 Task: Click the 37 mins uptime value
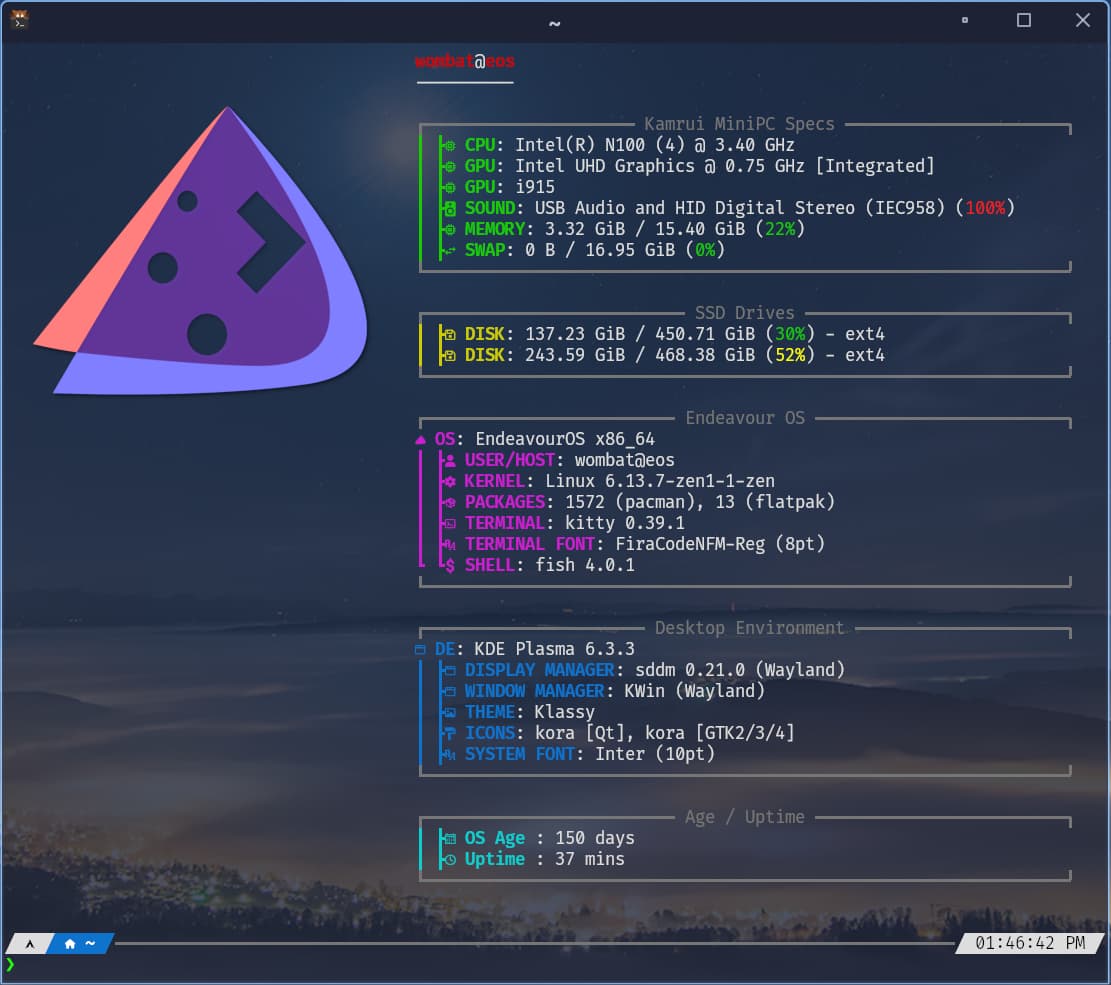pyautogui.click(x=590, y=860)
